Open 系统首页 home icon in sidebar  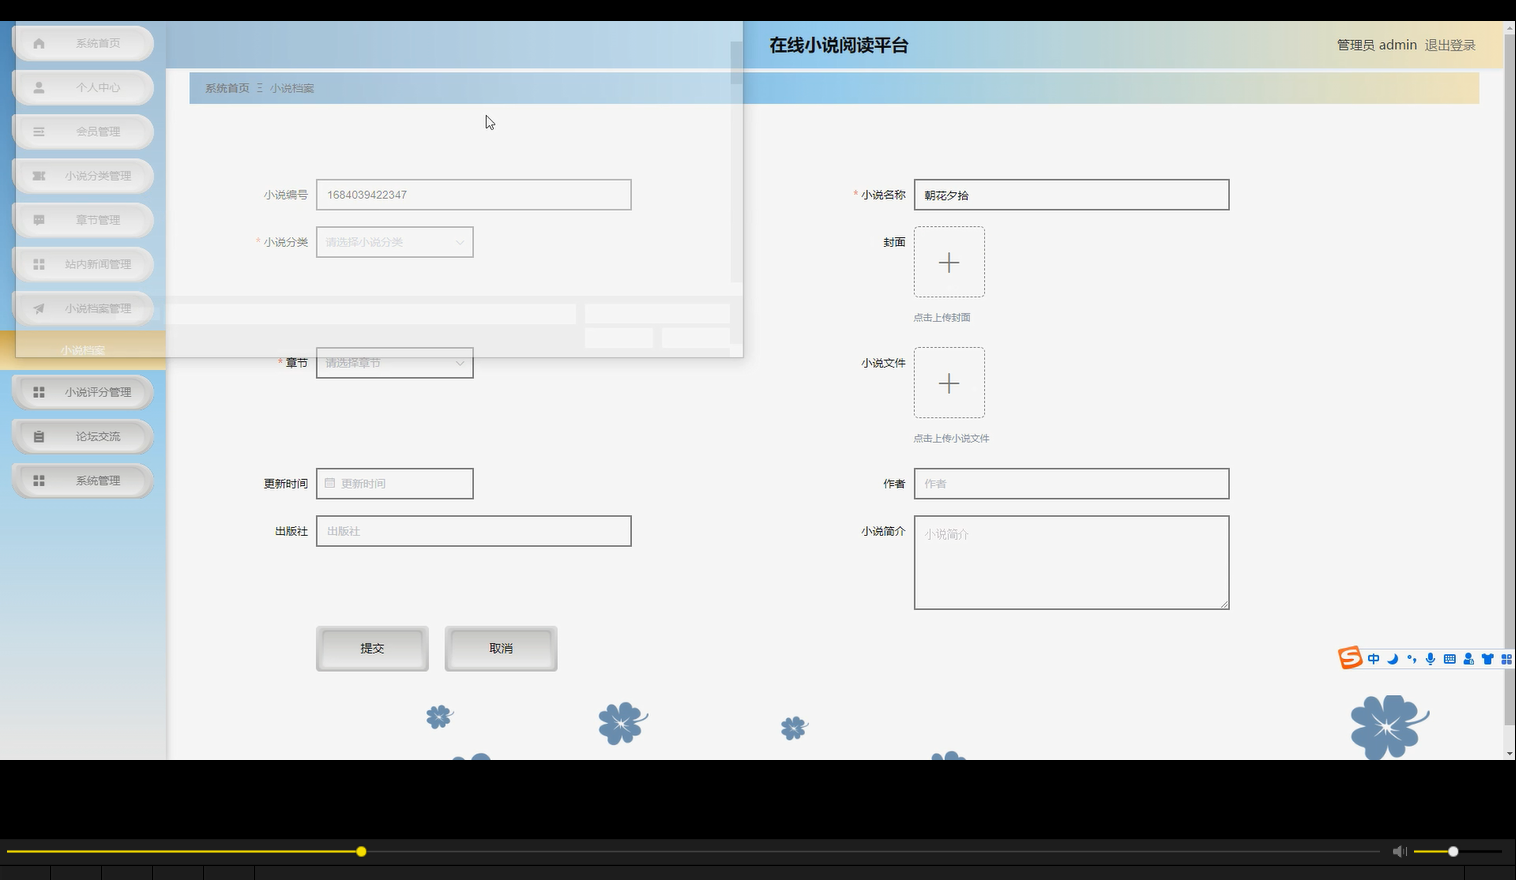(39, 43)
